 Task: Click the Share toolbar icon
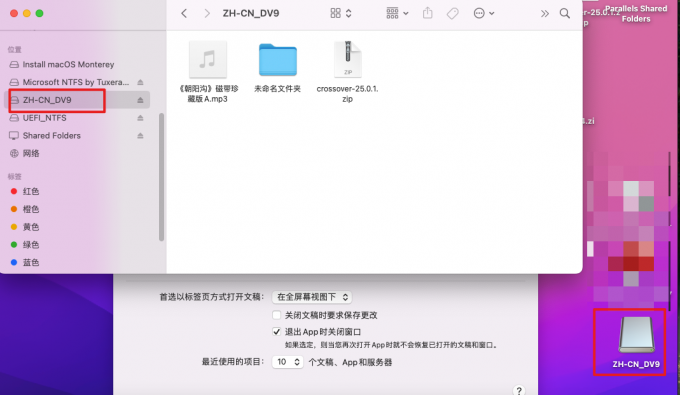(428, 13)
